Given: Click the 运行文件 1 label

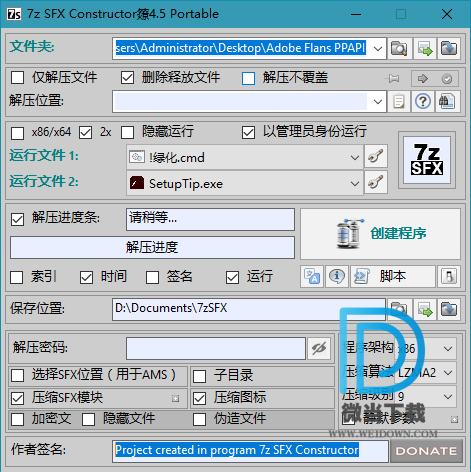Looking at the screenshot, I should (x=44, y=156).
